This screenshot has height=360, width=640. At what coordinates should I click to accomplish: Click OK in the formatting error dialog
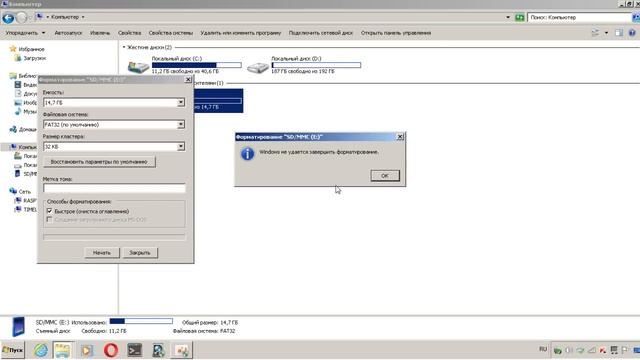385,176
